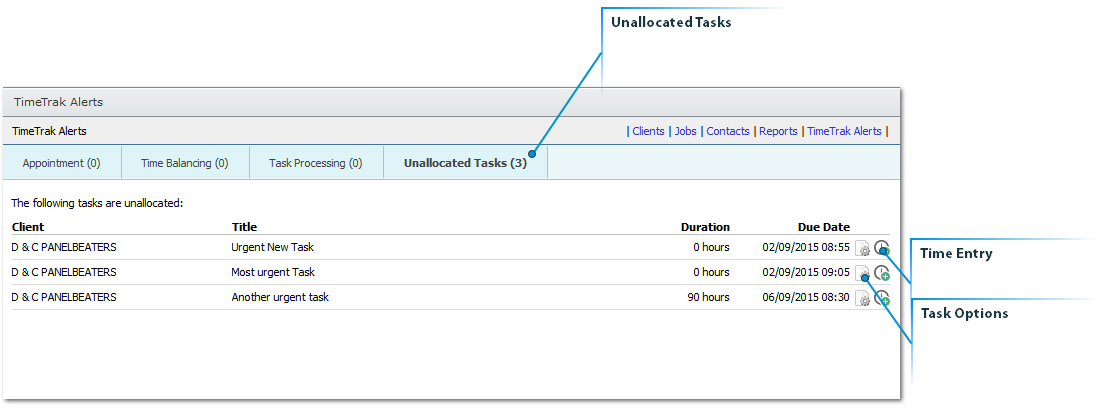Click the TimeTrak Alerts panel title bar
1110x417 pixels.
point(451,102)
